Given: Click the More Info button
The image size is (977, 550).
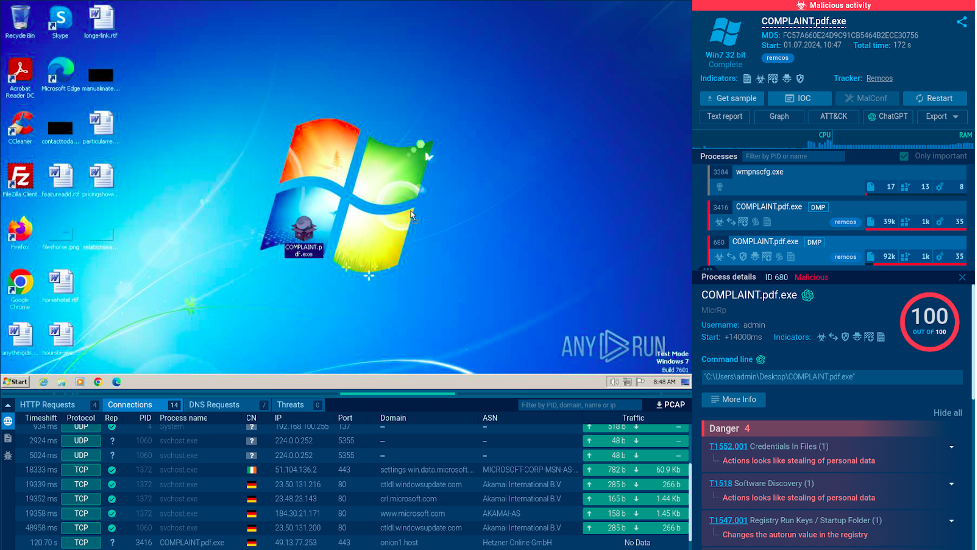Looking at the screenshot, I should tap(733, 400).
